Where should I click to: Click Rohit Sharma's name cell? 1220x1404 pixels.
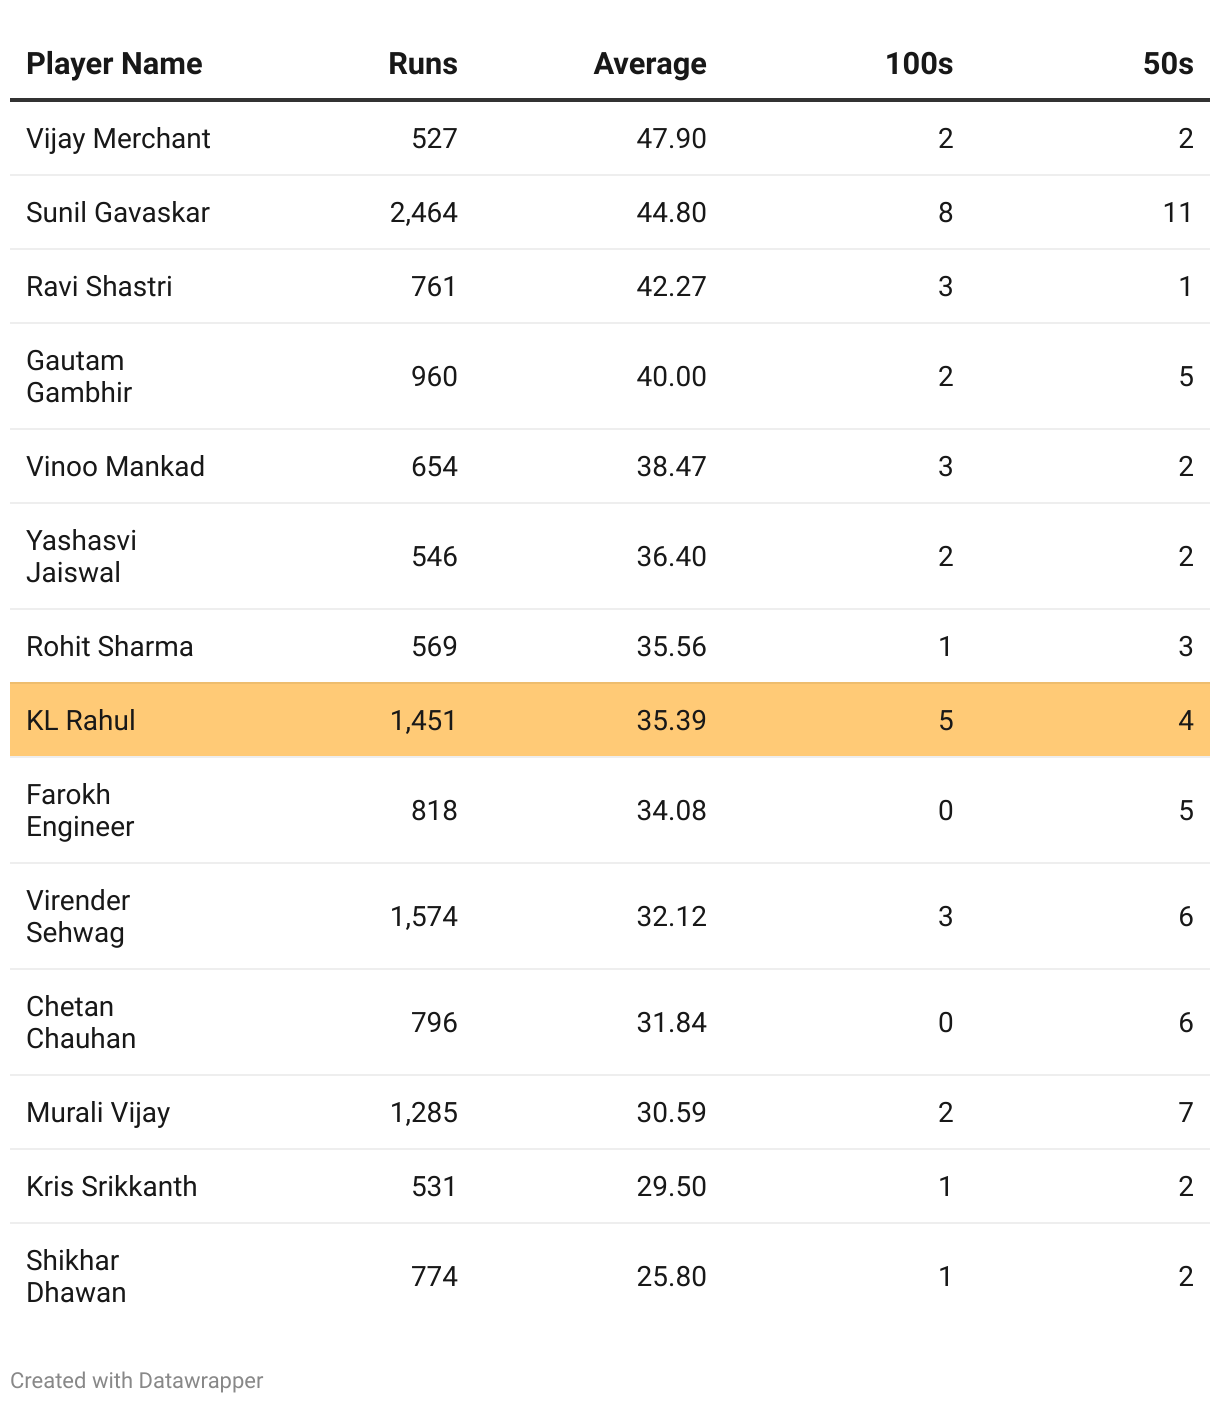click(110, 646)
